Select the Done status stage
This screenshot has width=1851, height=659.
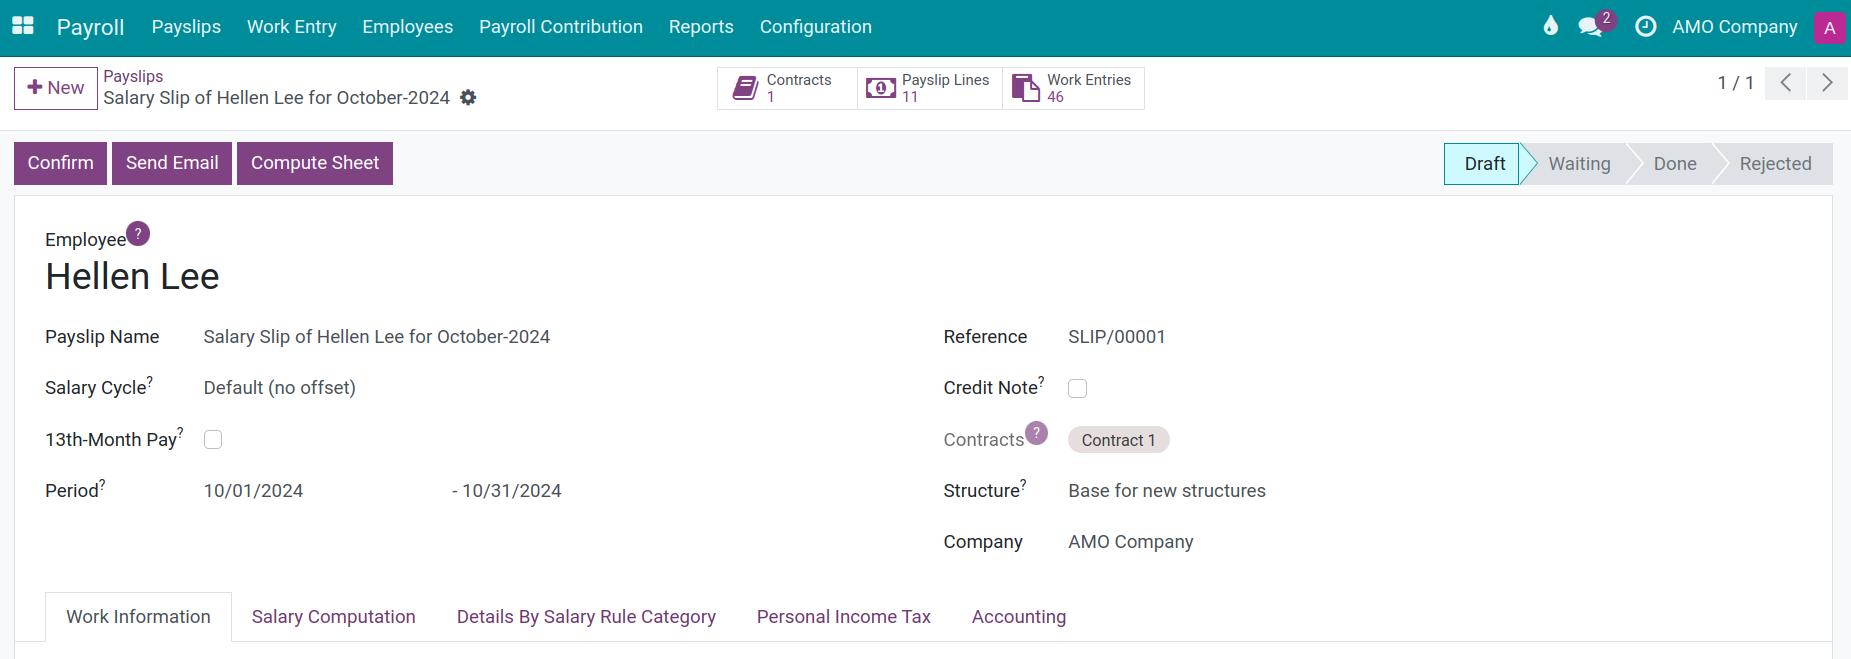coord(1675,164)
